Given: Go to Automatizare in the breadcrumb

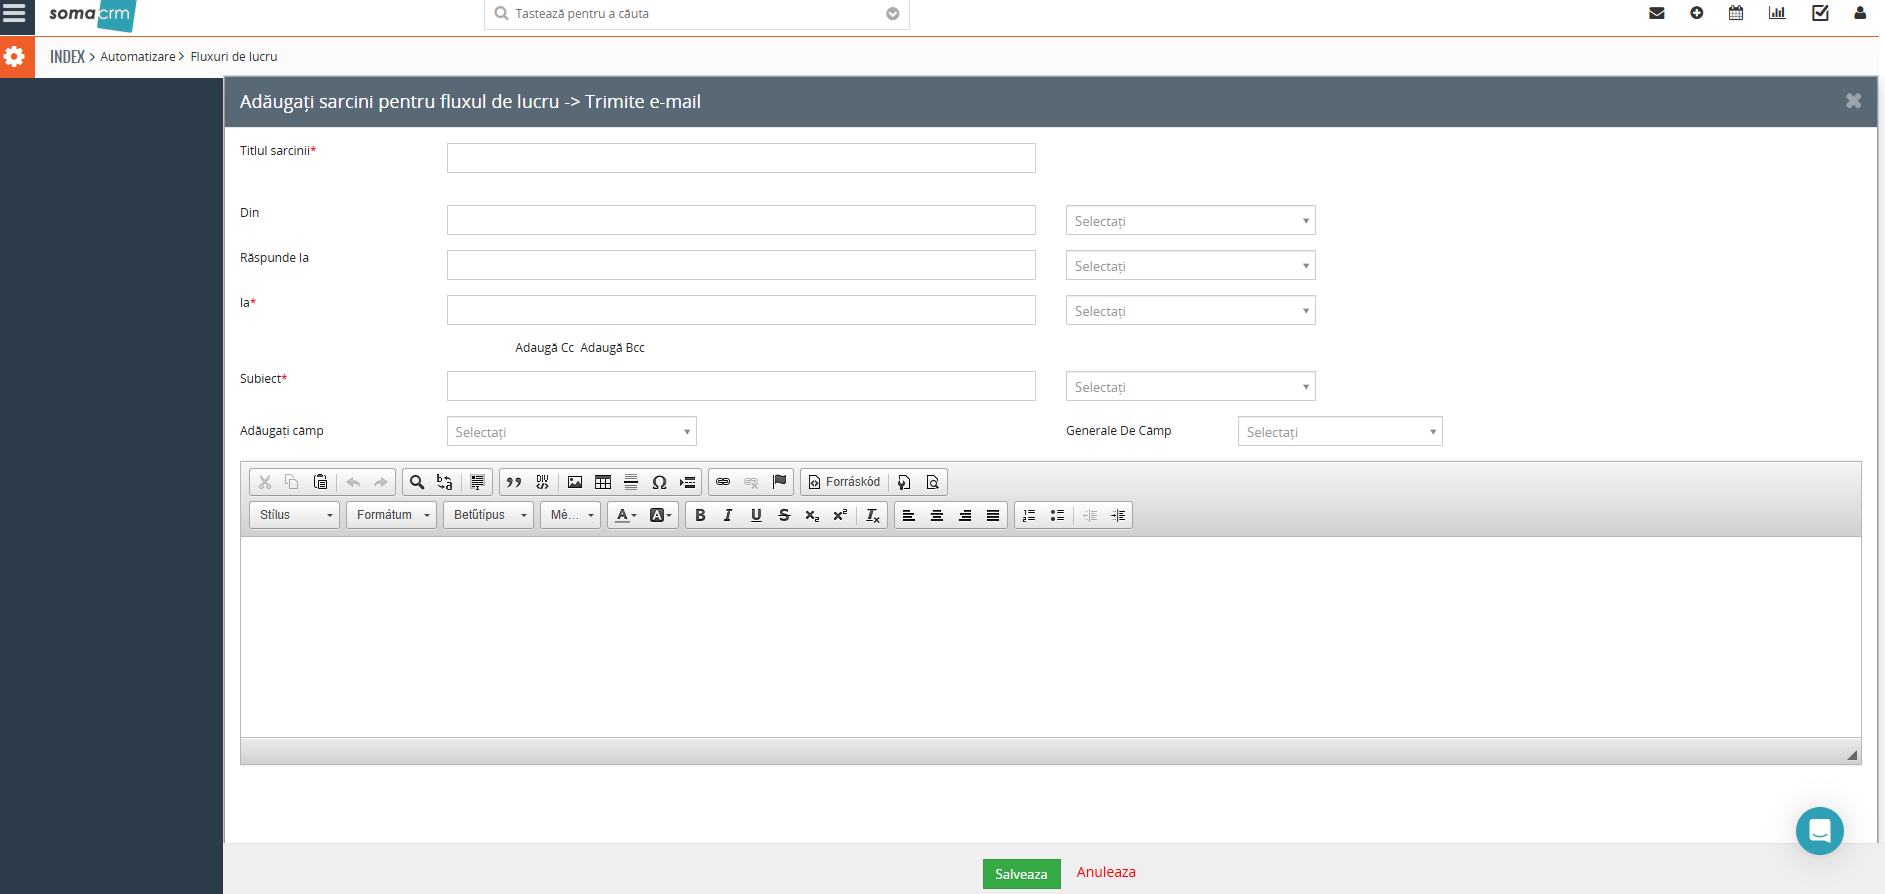Looking at the screenshot, I should point(138,57).
